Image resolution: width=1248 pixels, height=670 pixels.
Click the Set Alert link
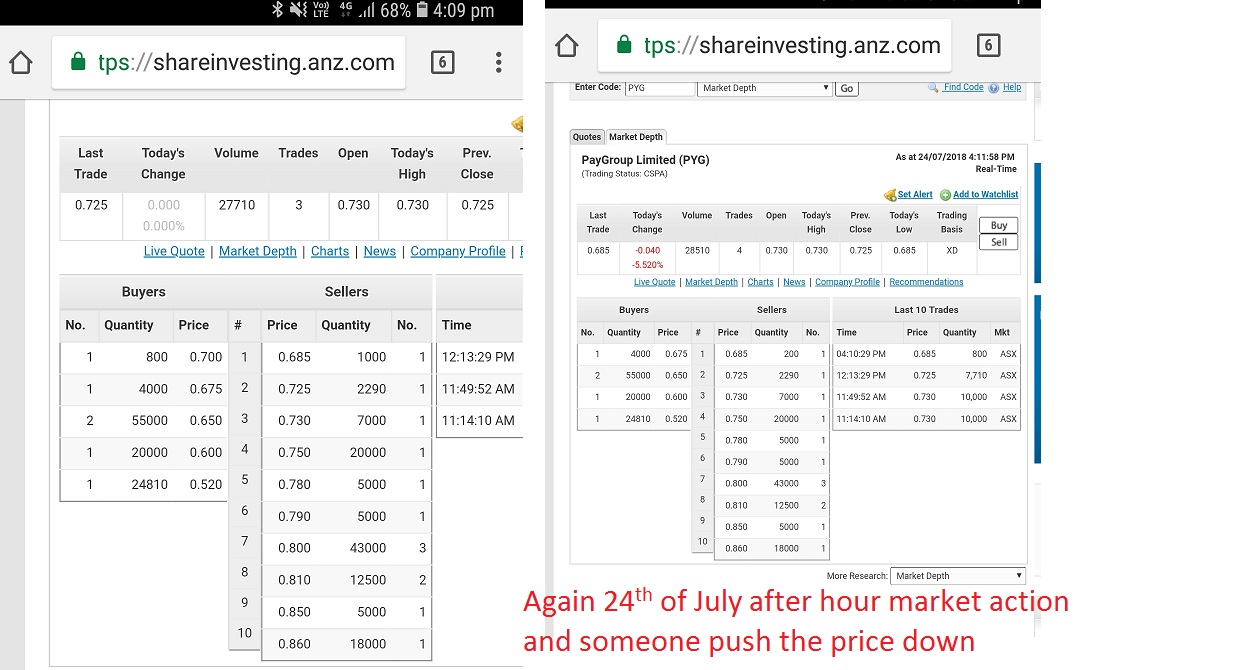915,195
